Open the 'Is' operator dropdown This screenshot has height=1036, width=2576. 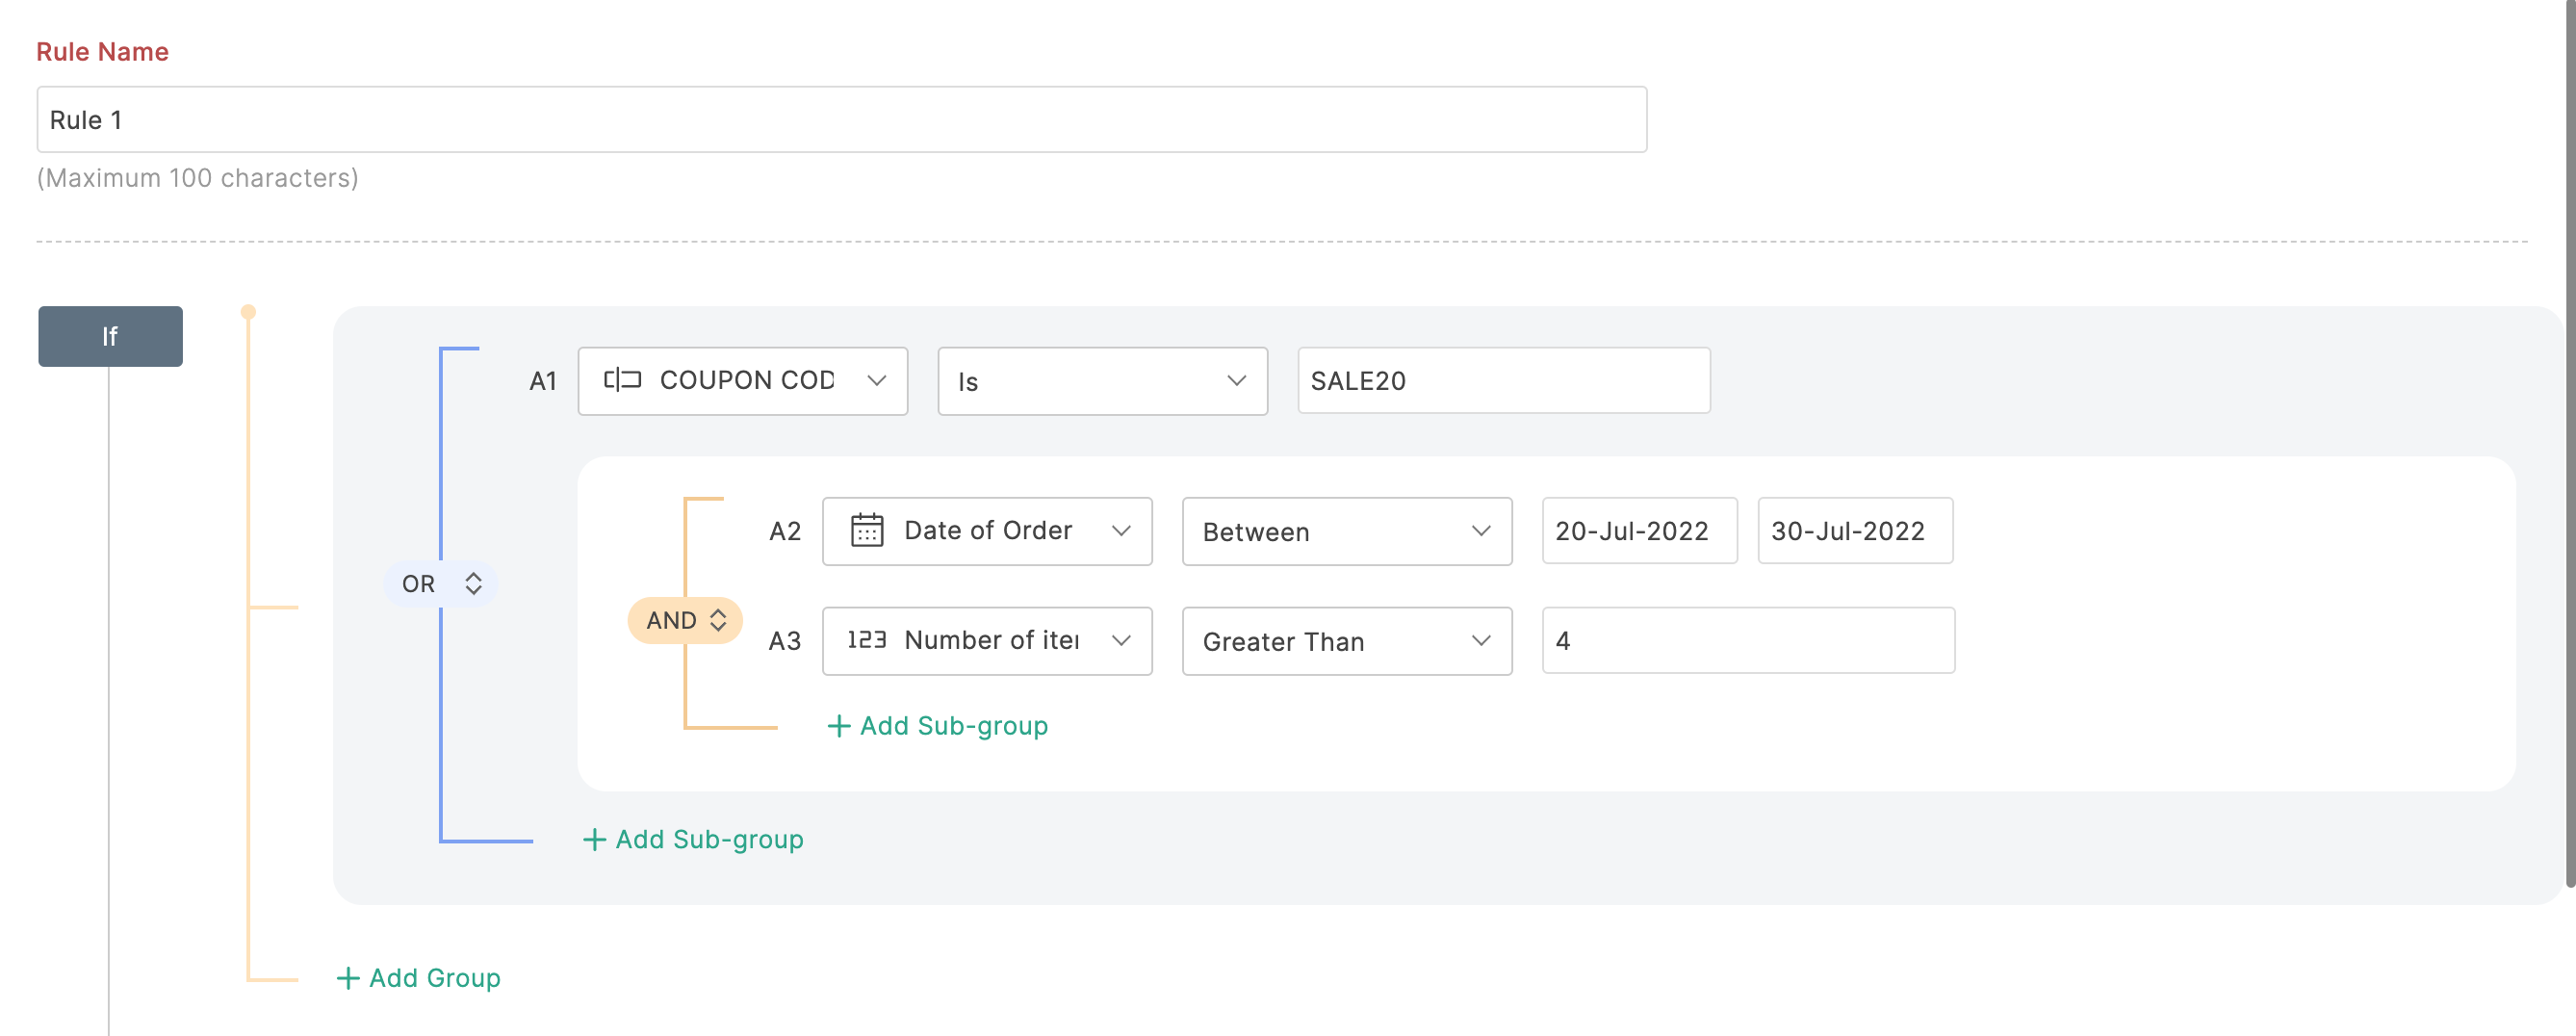1102,381
